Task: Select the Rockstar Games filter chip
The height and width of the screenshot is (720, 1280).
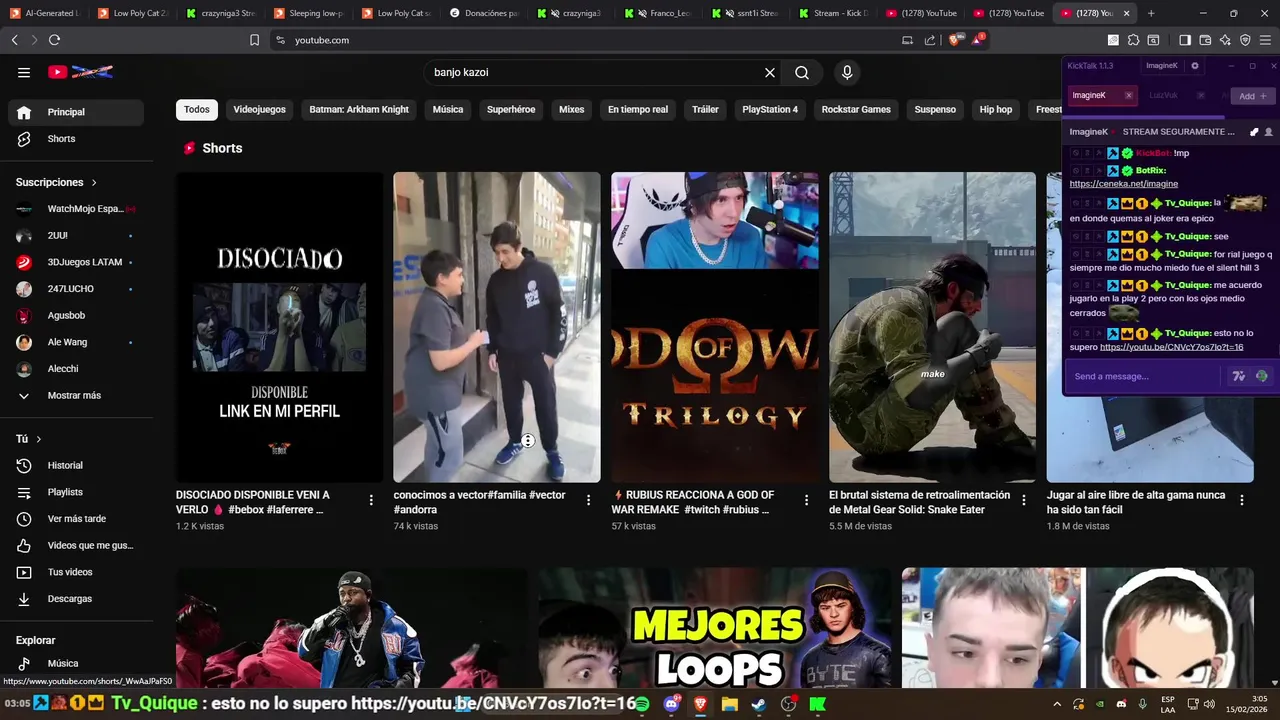Action: tap(856, 109)
